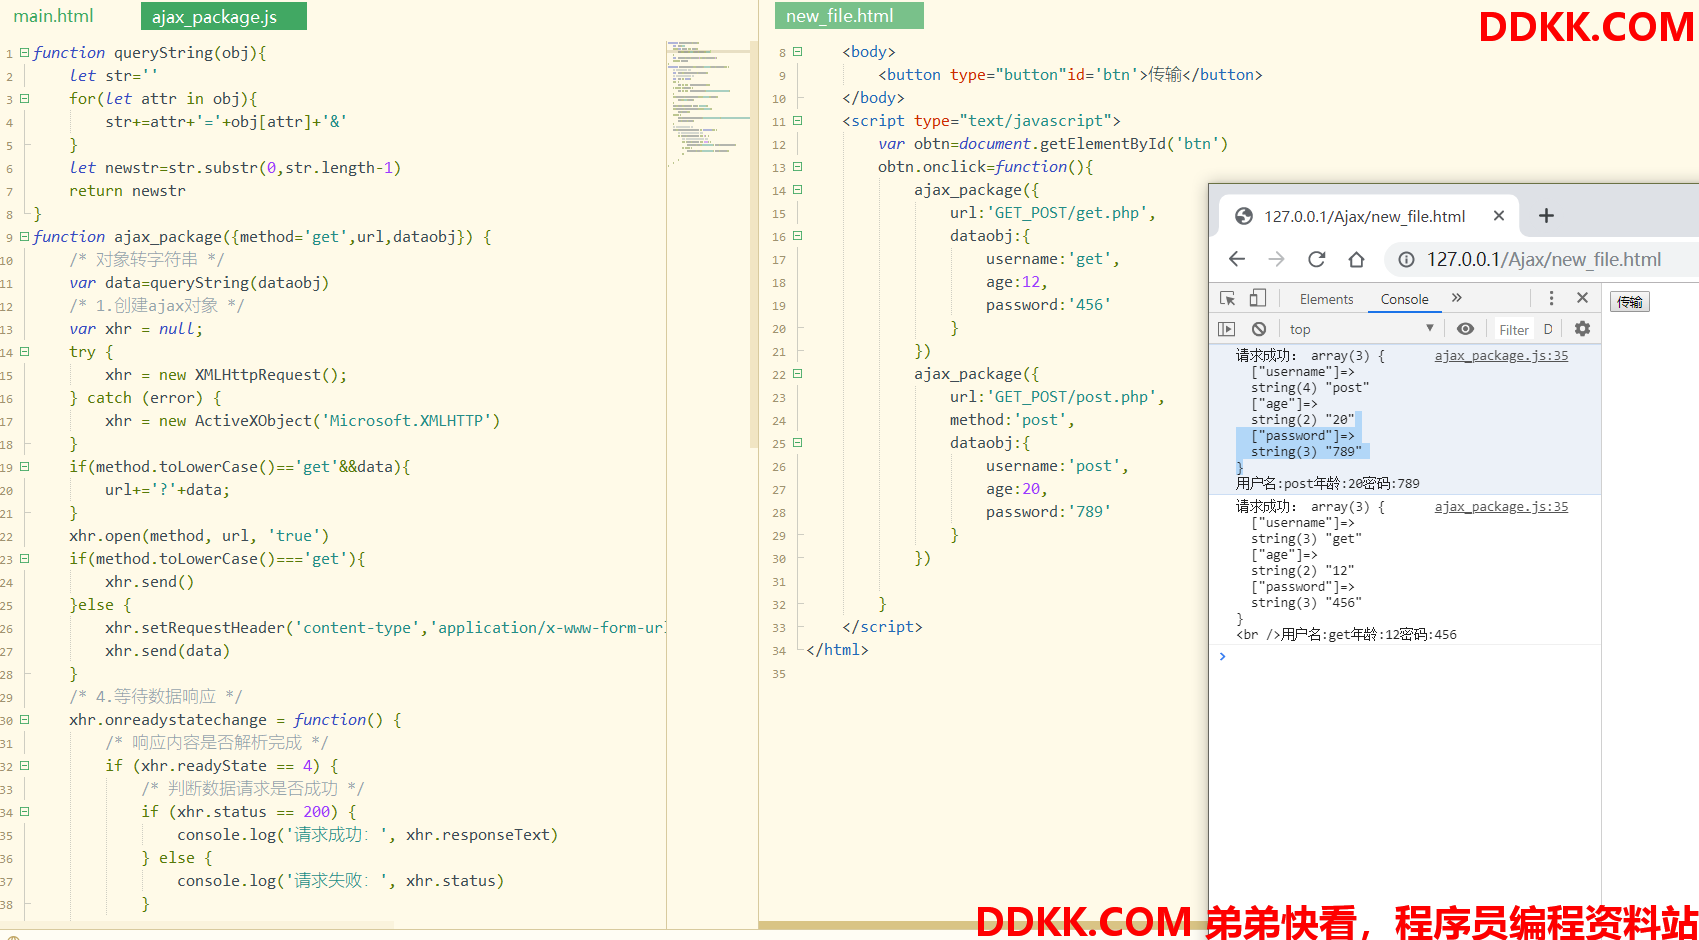The width and height of the screenshot is (1699, 940).
Task: Click 'method:'post'' code line
Action: 1011,420
